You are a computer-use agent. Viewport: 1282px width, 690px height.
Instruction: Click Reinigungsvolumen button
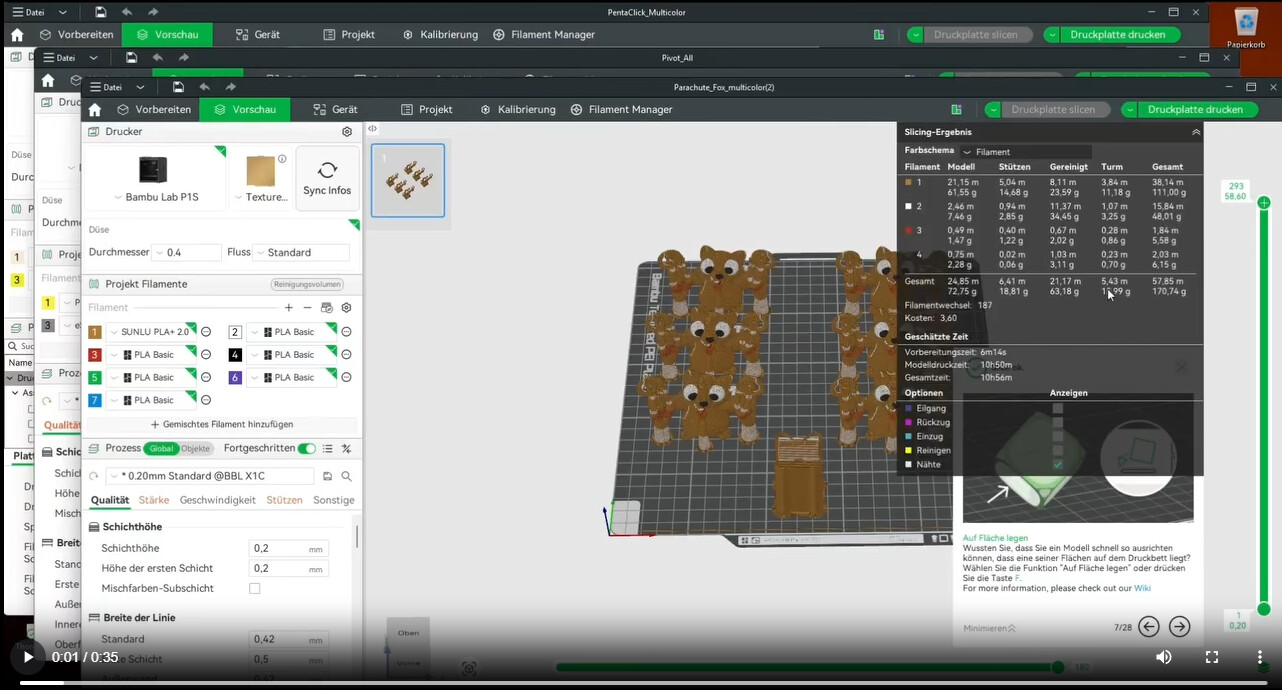(307, 285)
